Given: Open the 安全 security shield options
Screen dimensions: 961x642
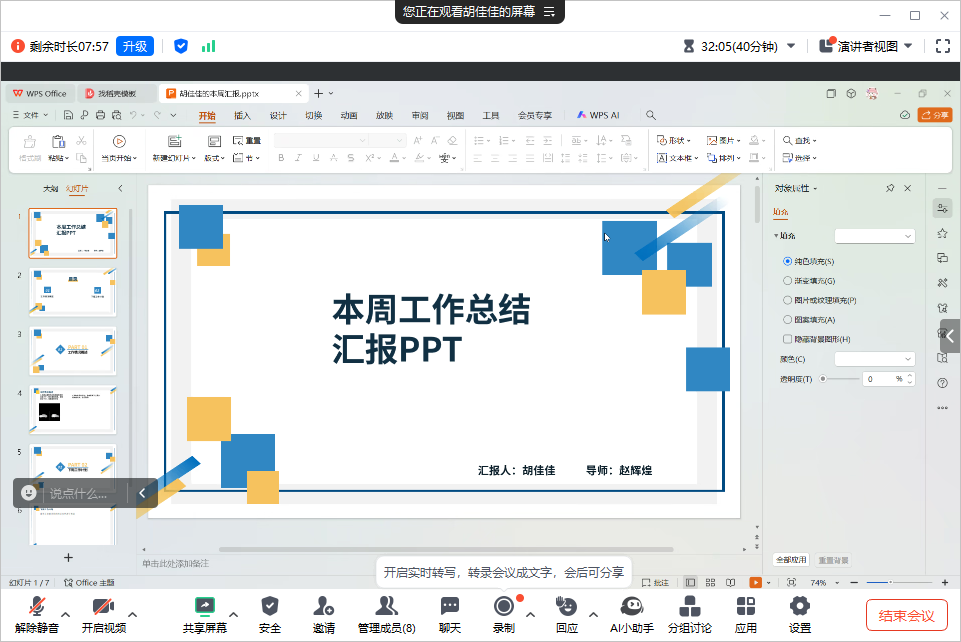Looking at the screenshot, I should (x=270, y=615).
